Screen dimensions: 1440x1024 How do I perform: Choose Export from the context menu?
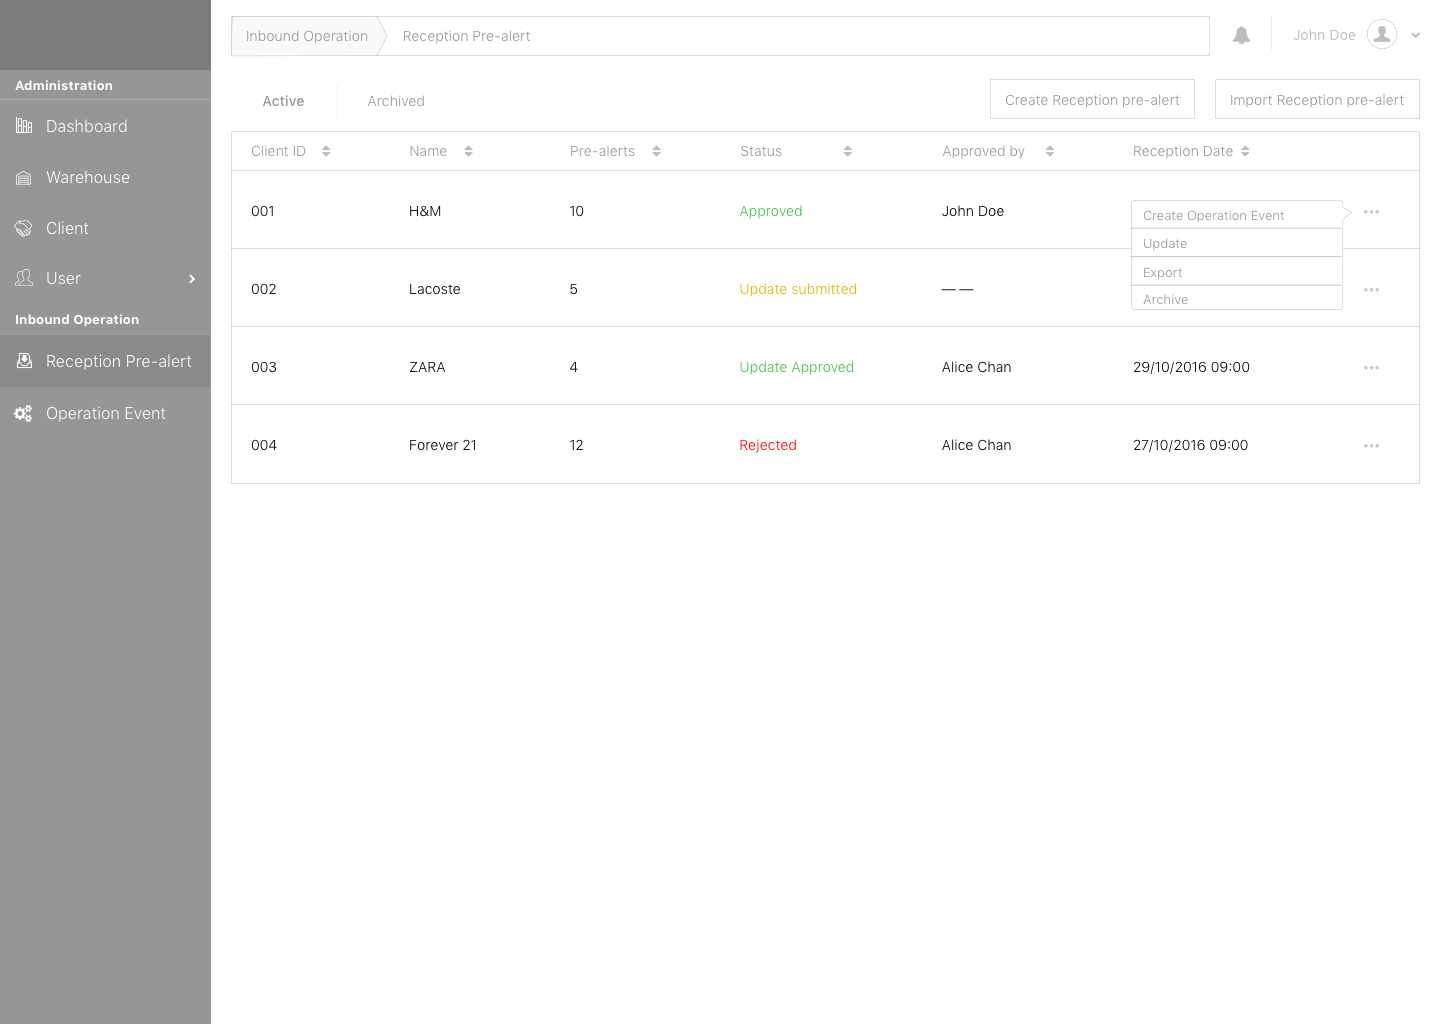(x=1236, y=272)
